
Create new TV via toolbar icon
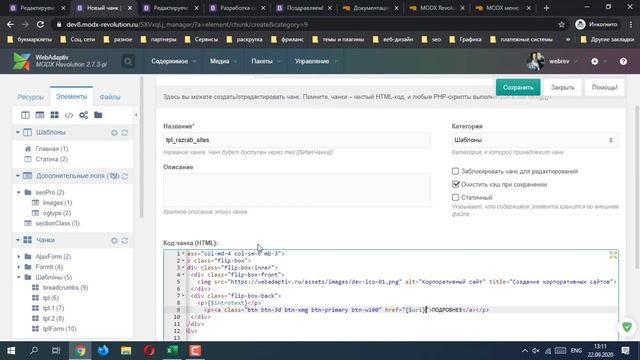click(40, 115)
